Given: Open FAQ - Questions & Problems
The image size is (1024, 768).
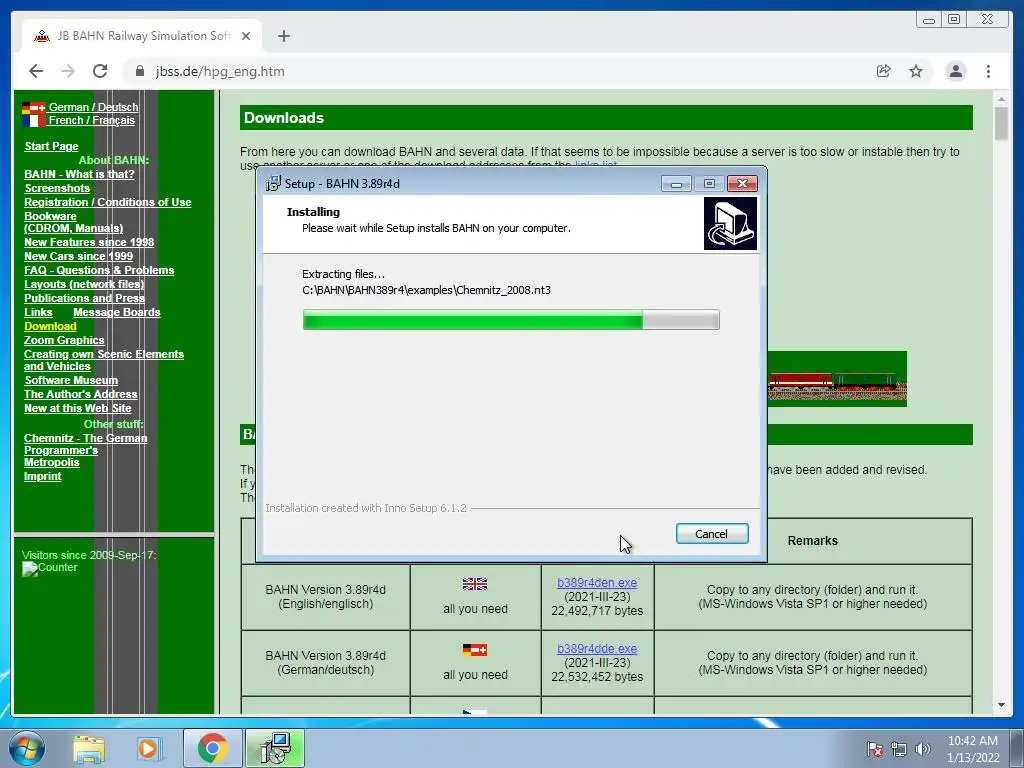Looking at the screenshot, I should pos(99,270).
